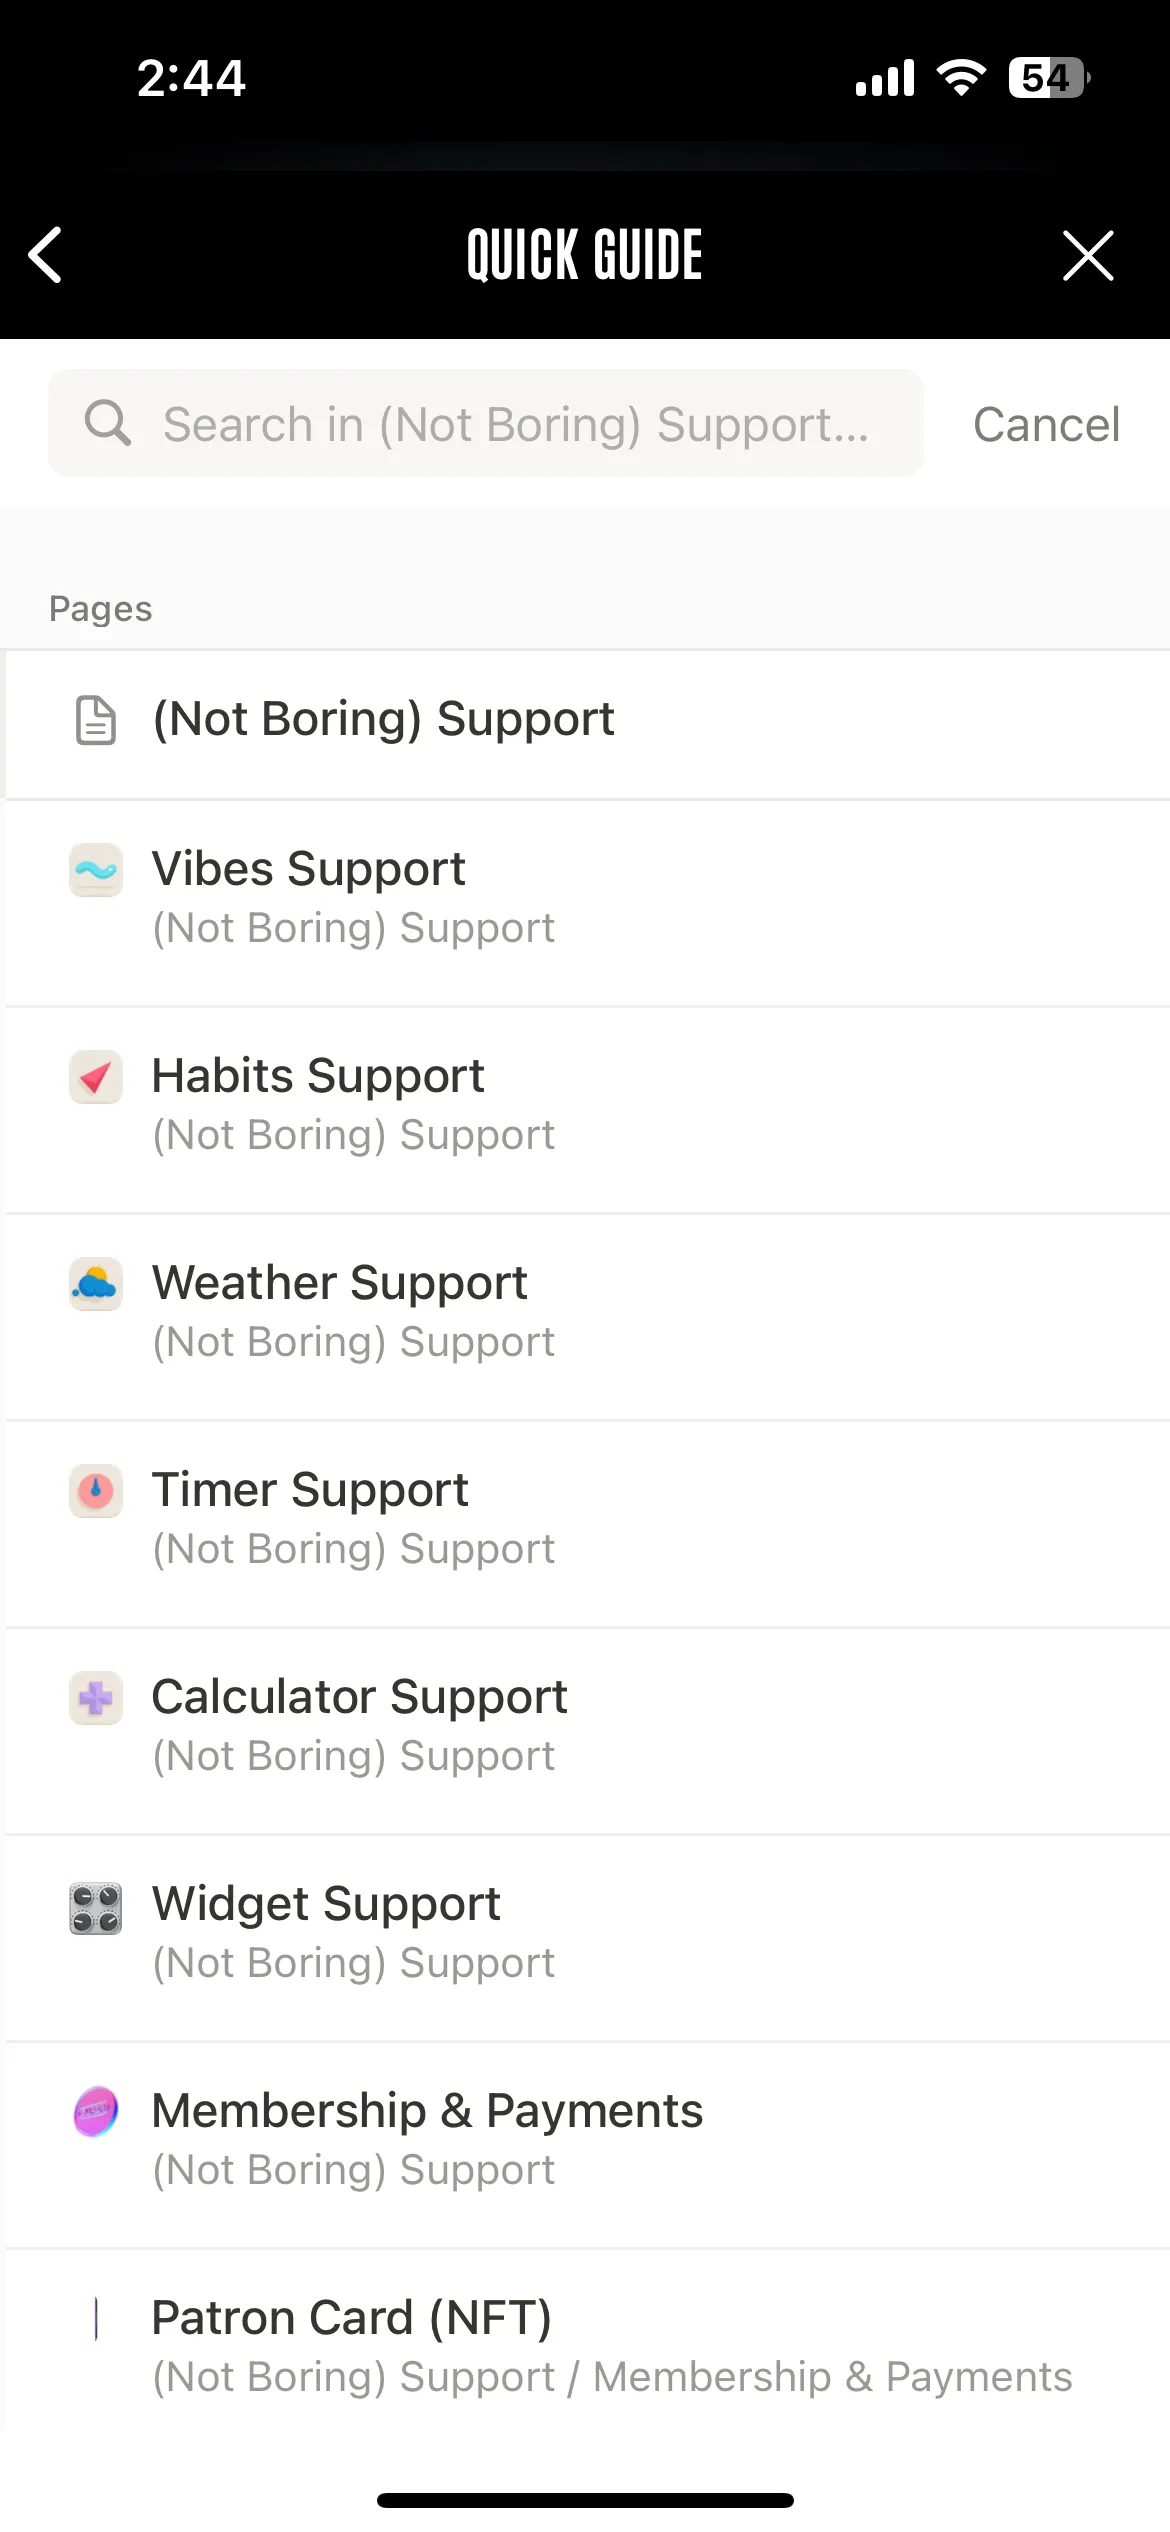
Task: Close the Quick Guide with the X icon
Action: coord(1088,256)
